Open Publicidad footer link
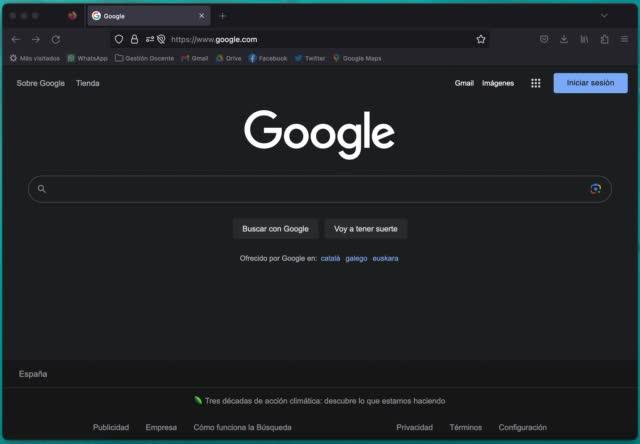 tap(111, 427)
